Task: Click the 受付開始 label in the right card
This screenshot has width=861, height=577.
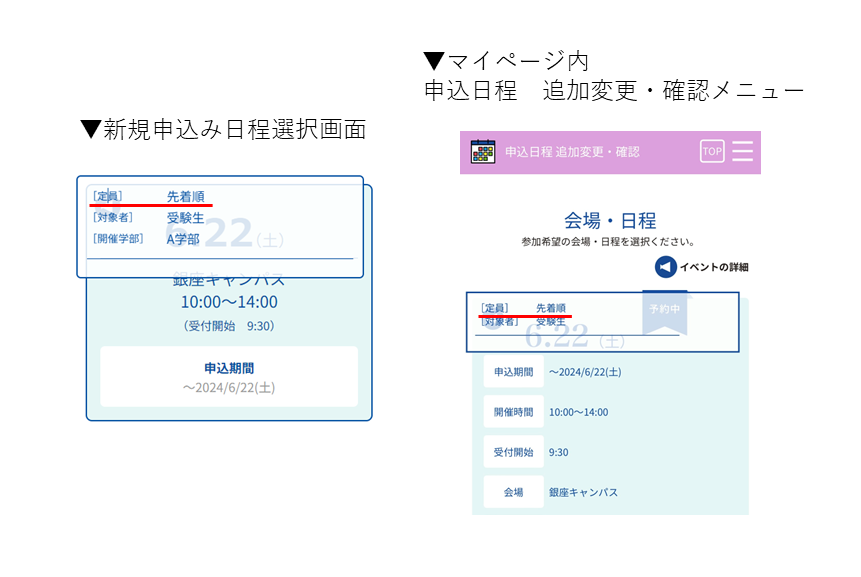Action: (513, 452)
